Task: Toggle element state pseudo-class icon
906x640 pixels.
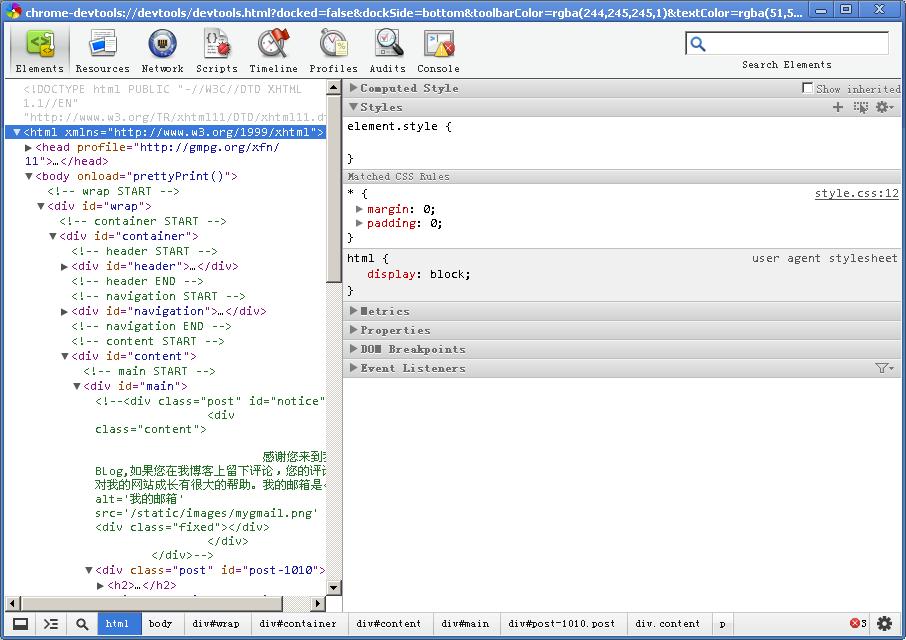Action: (x=862, y=107)
